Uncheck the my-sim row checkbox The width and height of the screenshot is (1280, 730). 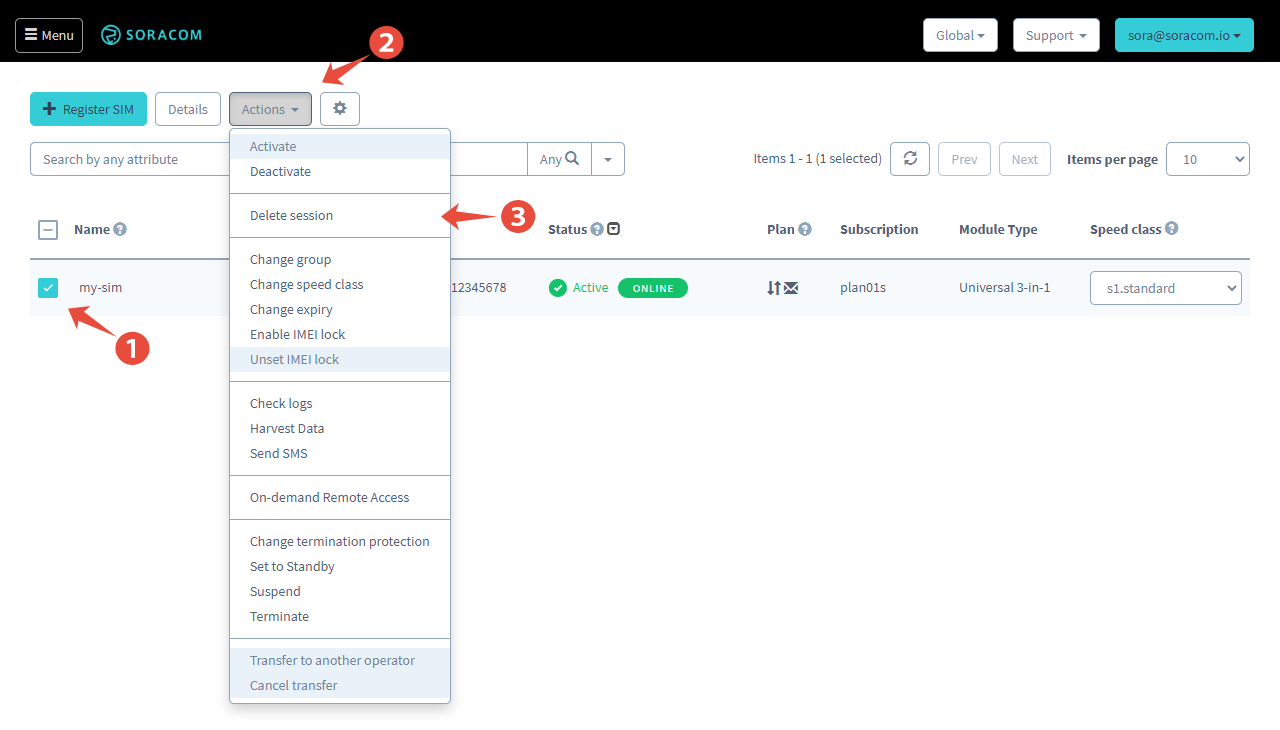[x=48, y=288]
